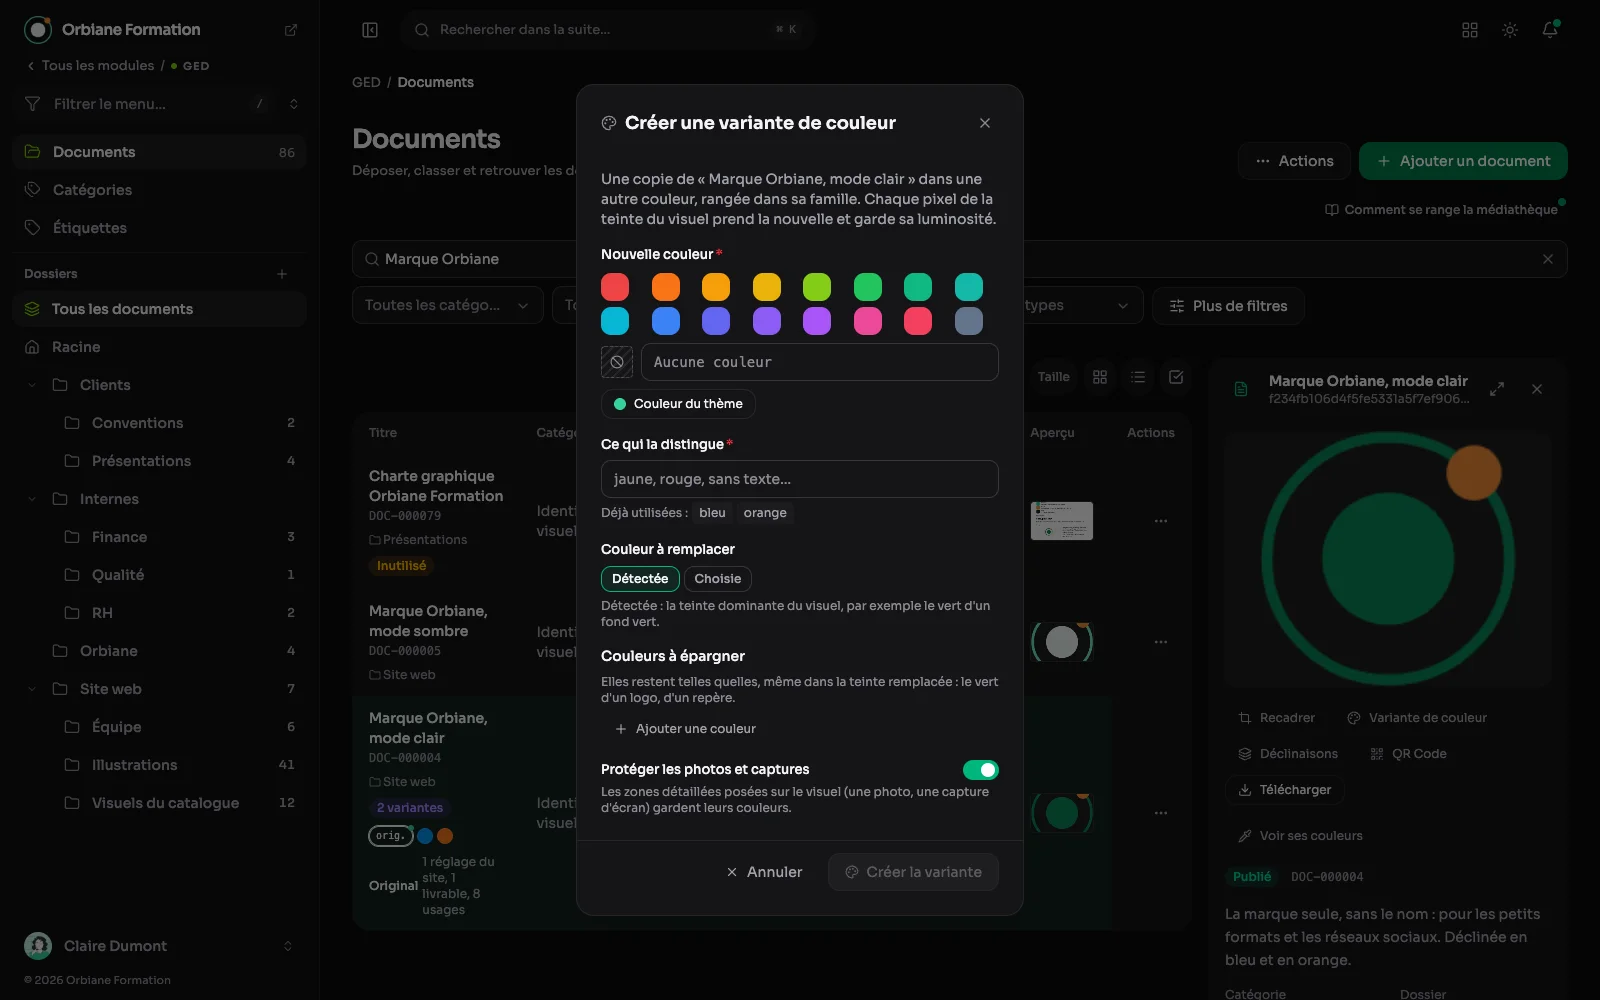Clear the Marque Orbiane search
Viewport: 1600px width, 1000px height.
(x=1548, y=259)
